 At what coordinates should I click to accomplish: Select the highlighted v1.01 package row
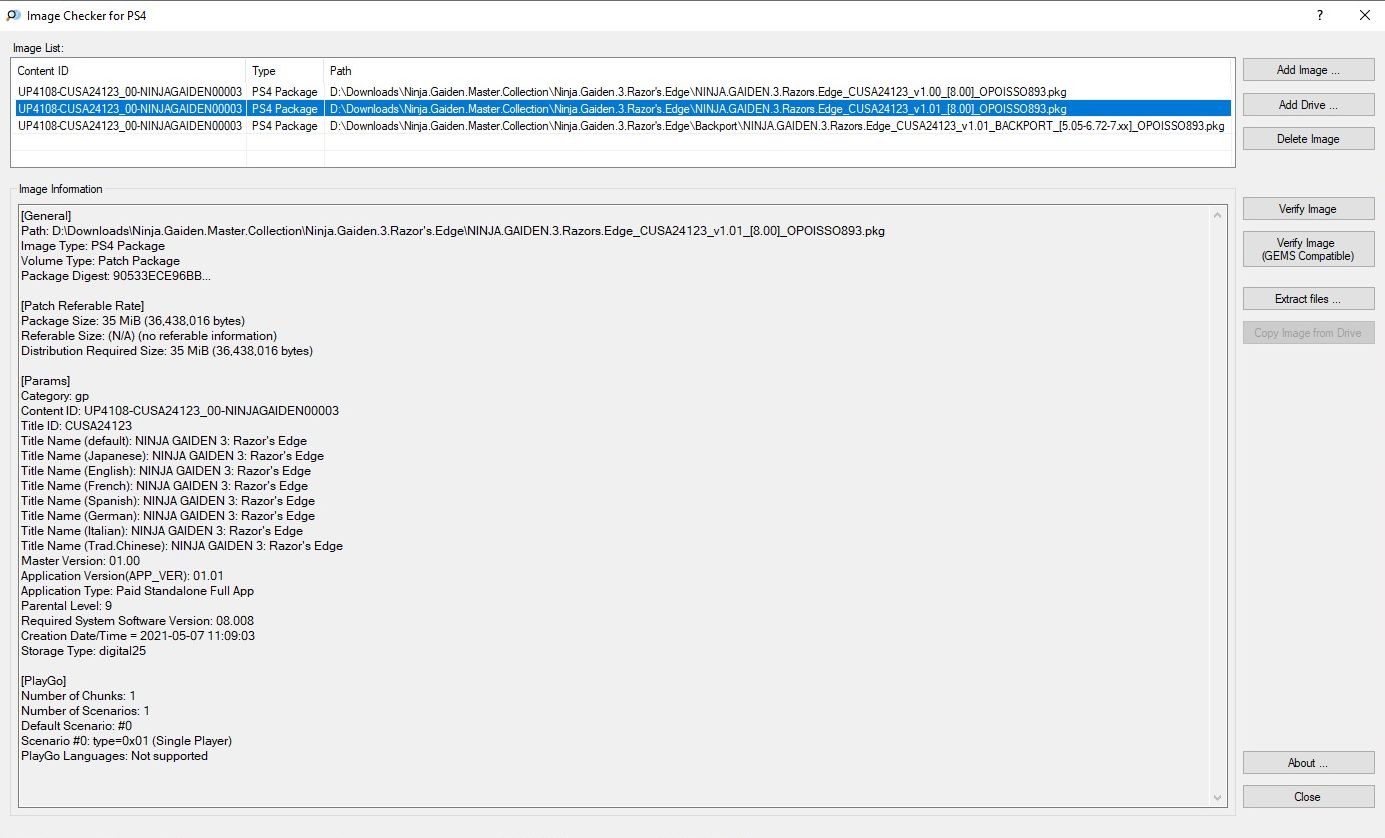coord(697,109)
